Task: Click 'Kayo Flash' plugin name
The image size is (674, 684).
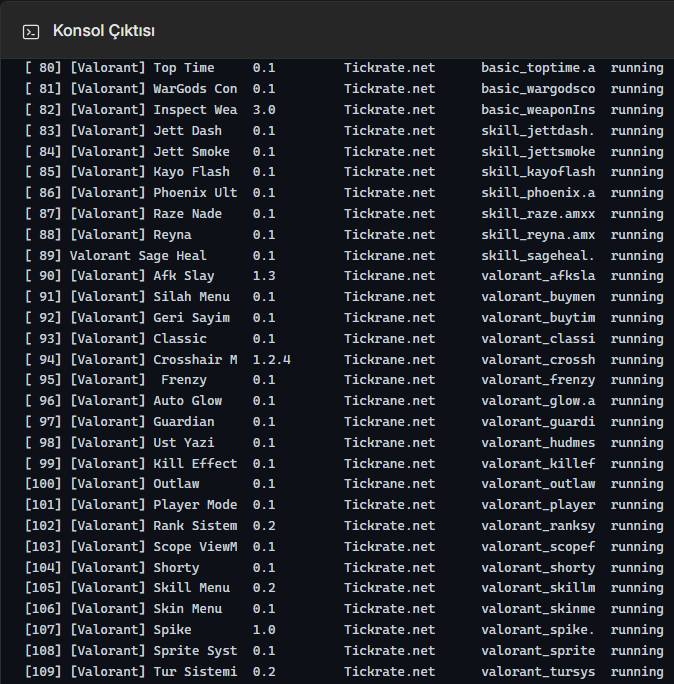Action: 191,171
